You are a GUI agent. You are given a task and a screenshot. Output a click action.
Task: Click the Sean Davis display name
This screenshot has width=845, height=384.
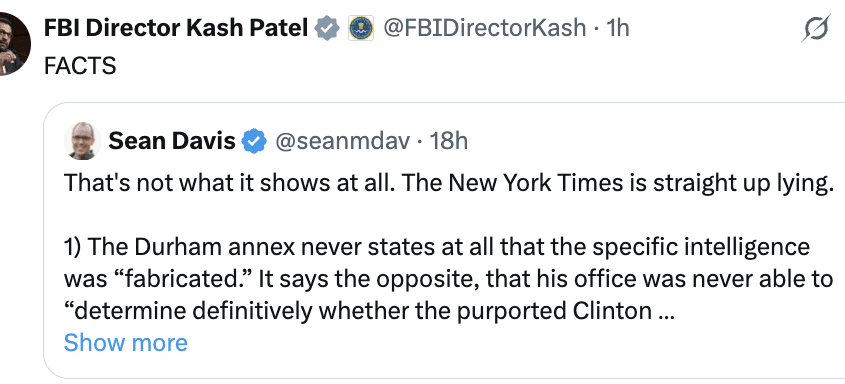172,141
